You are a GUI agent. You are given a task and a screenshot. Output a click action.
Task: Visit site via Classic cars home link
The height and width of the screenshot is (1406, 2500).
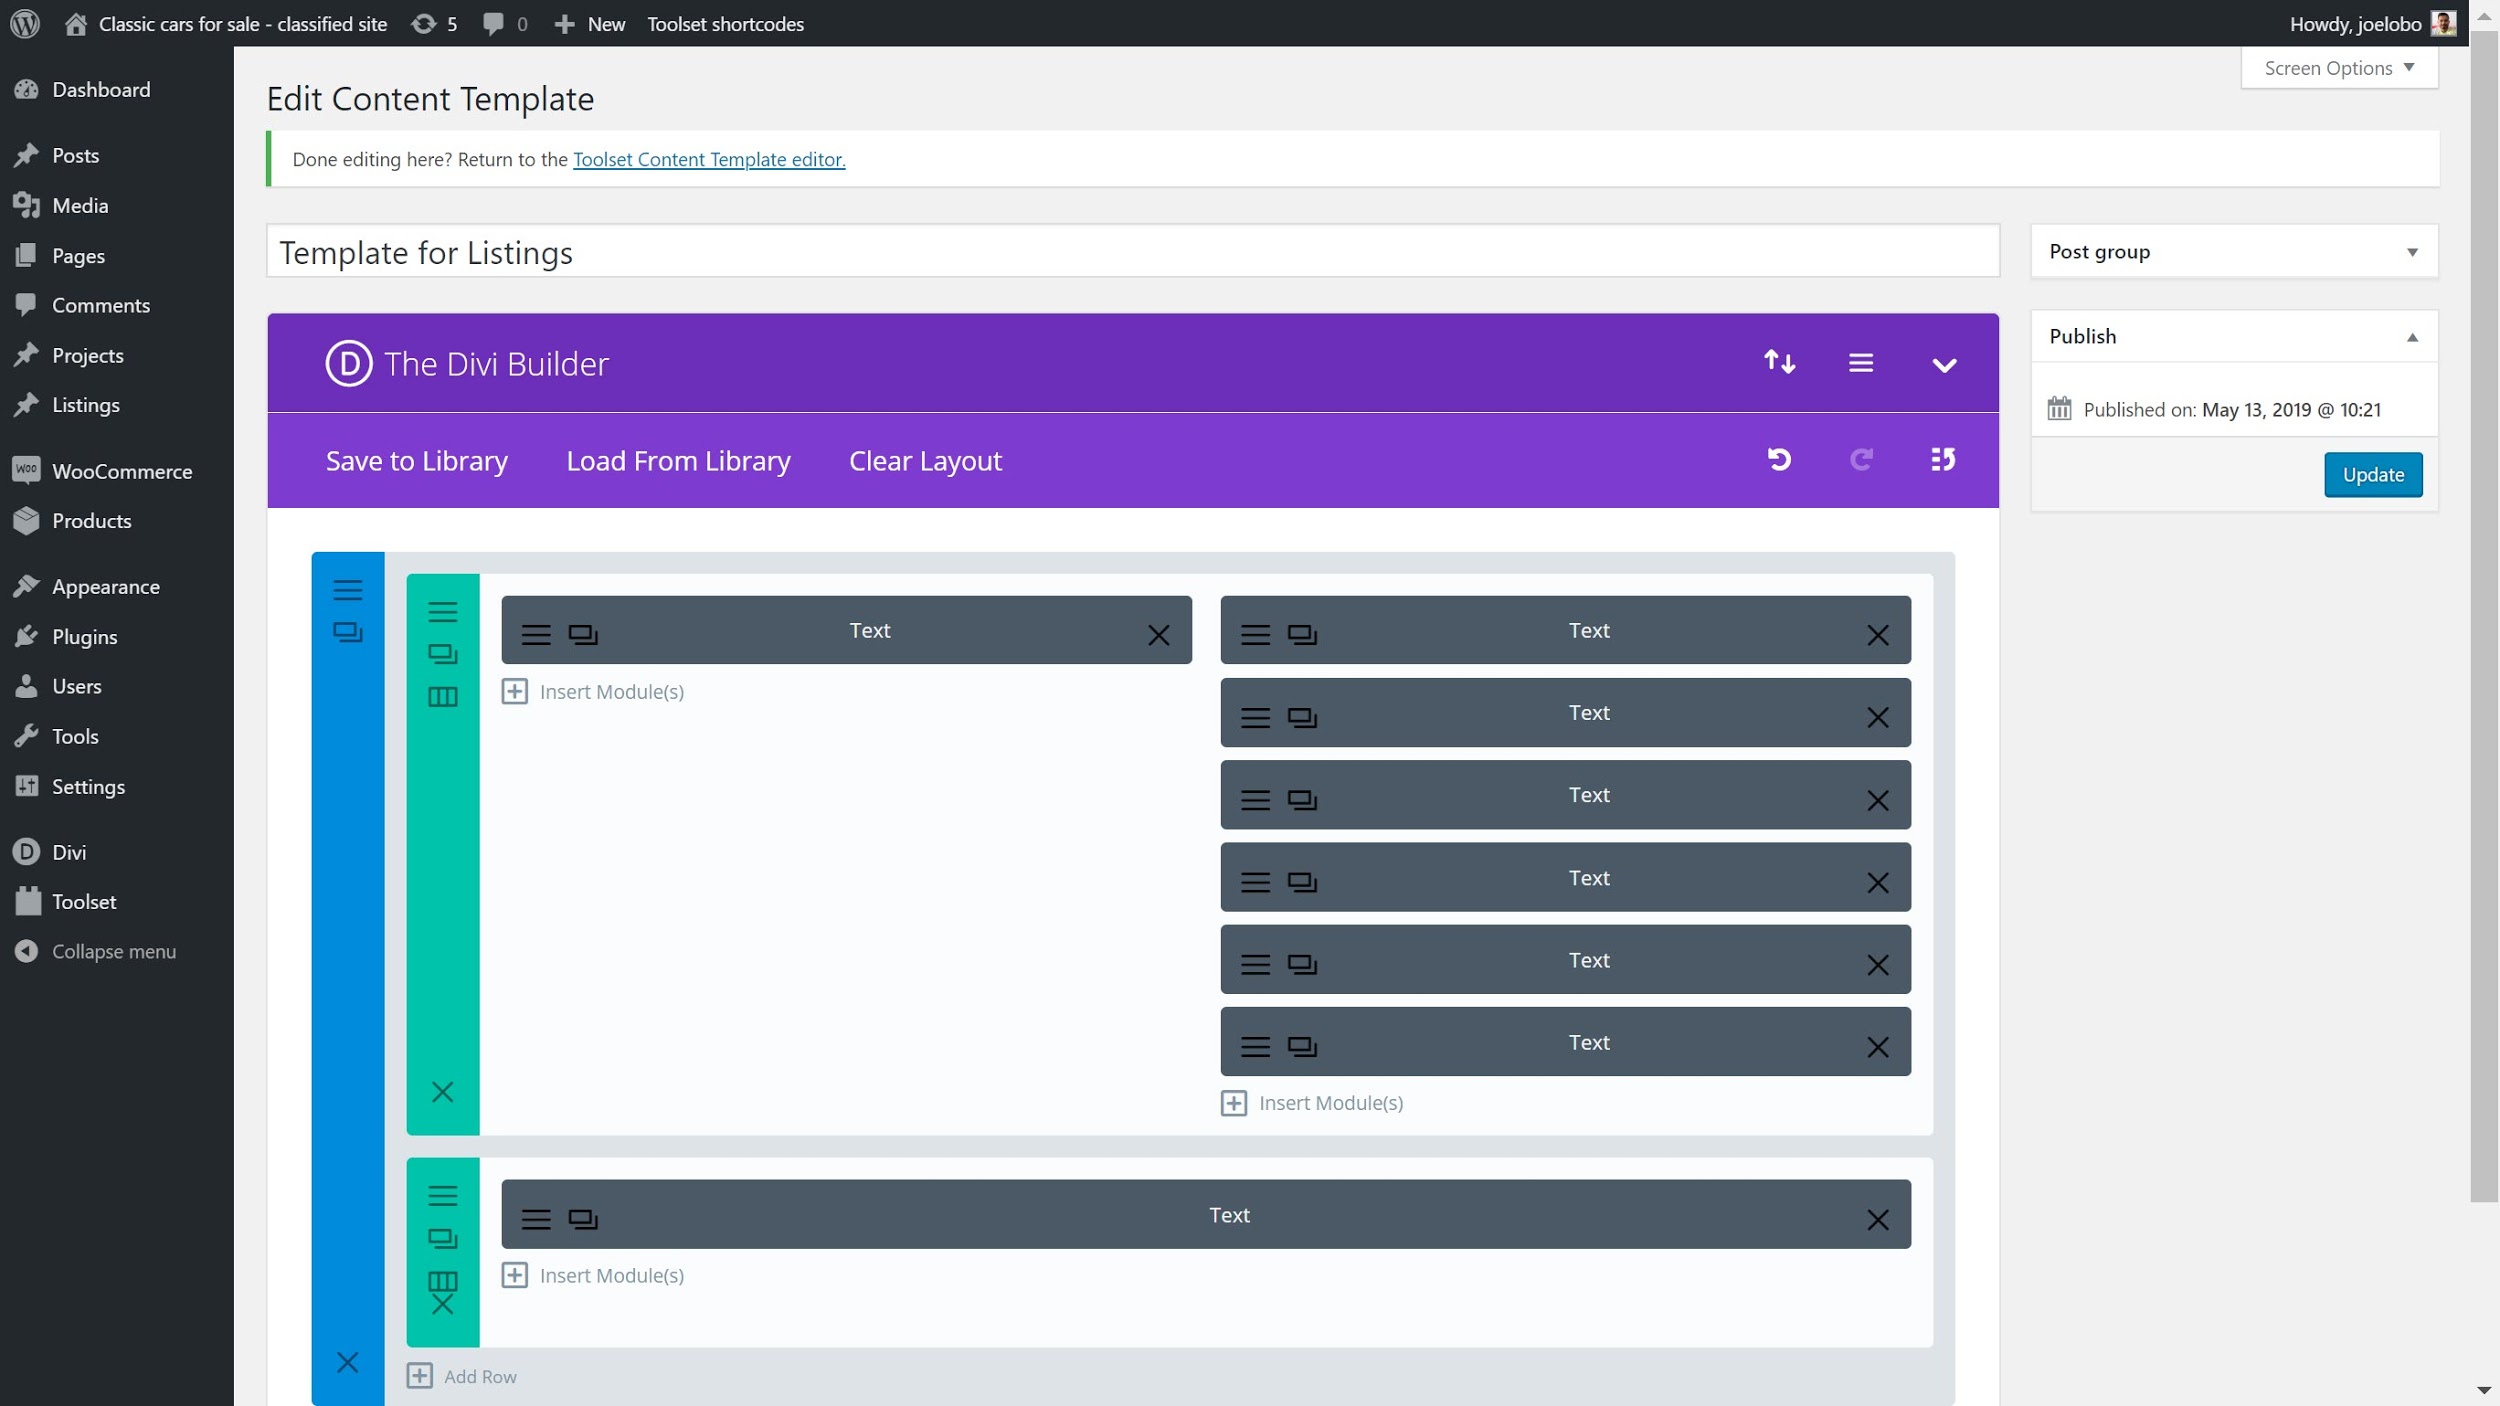226,23
